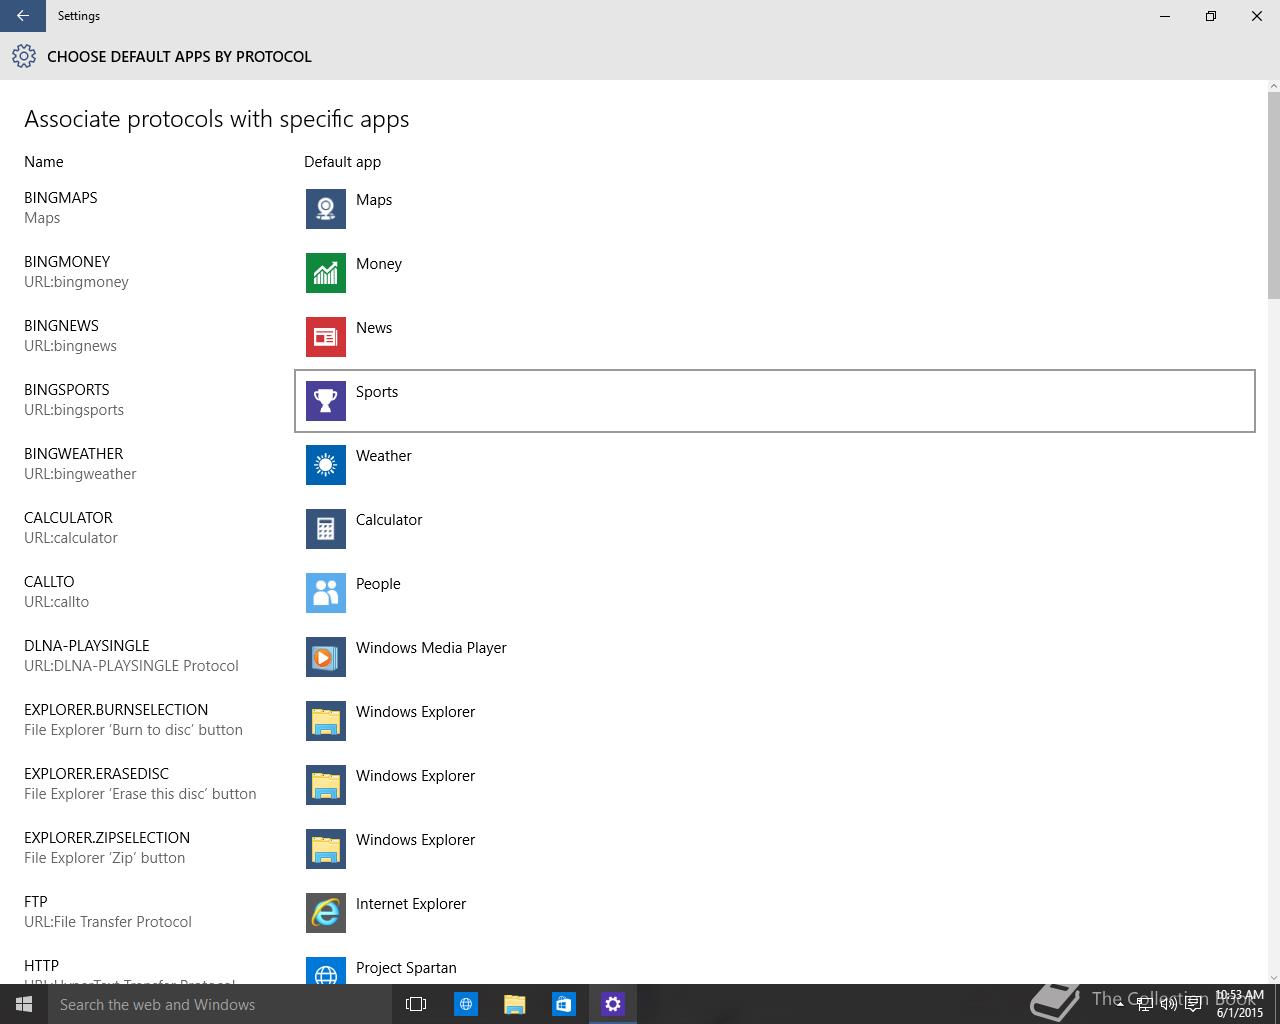Click 'URL:File Transfer Protocol' description

point(108,922)
